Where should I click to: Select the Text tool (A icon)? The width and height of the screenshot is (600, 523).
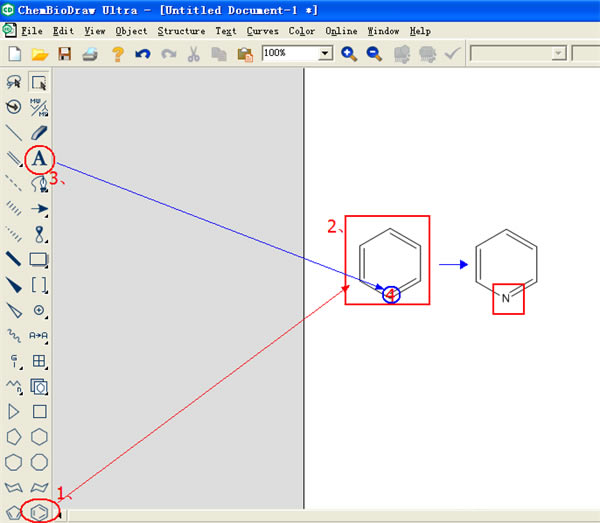coord(39,159)
